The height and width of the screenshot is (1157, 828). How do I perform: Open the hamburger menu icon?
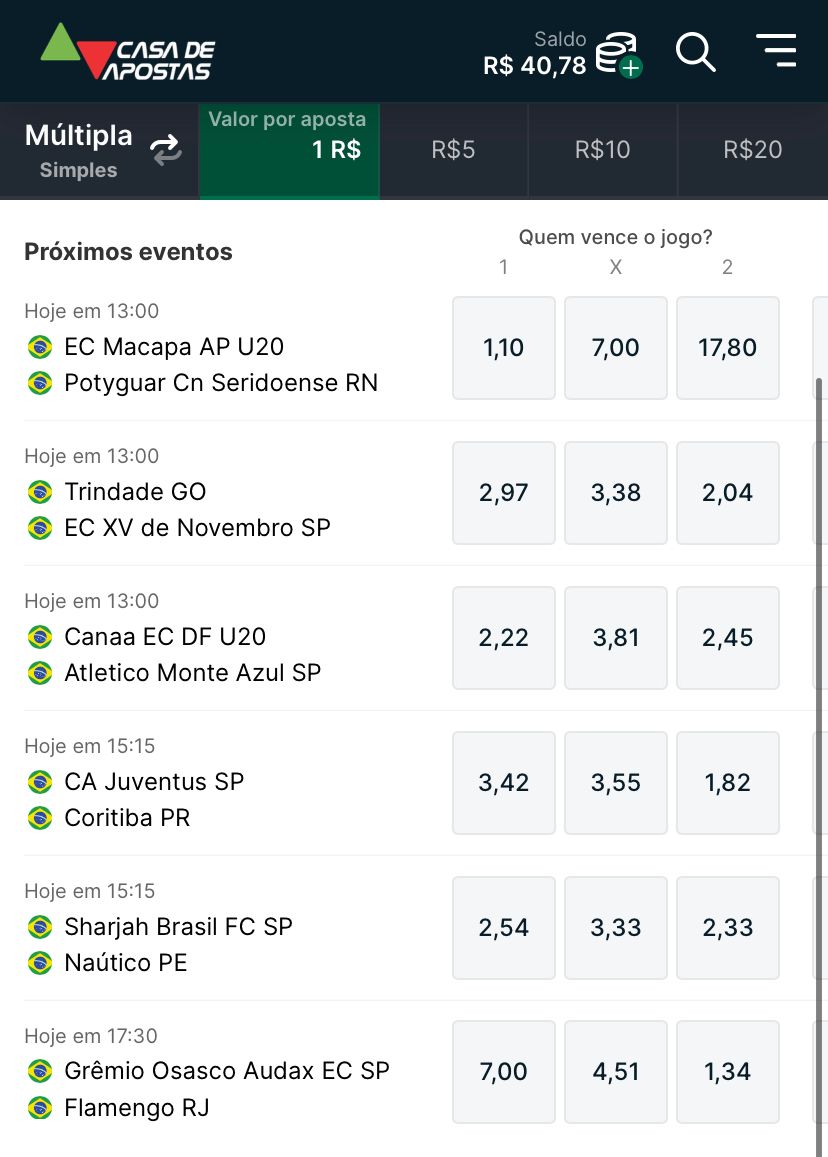coord(776,51)
